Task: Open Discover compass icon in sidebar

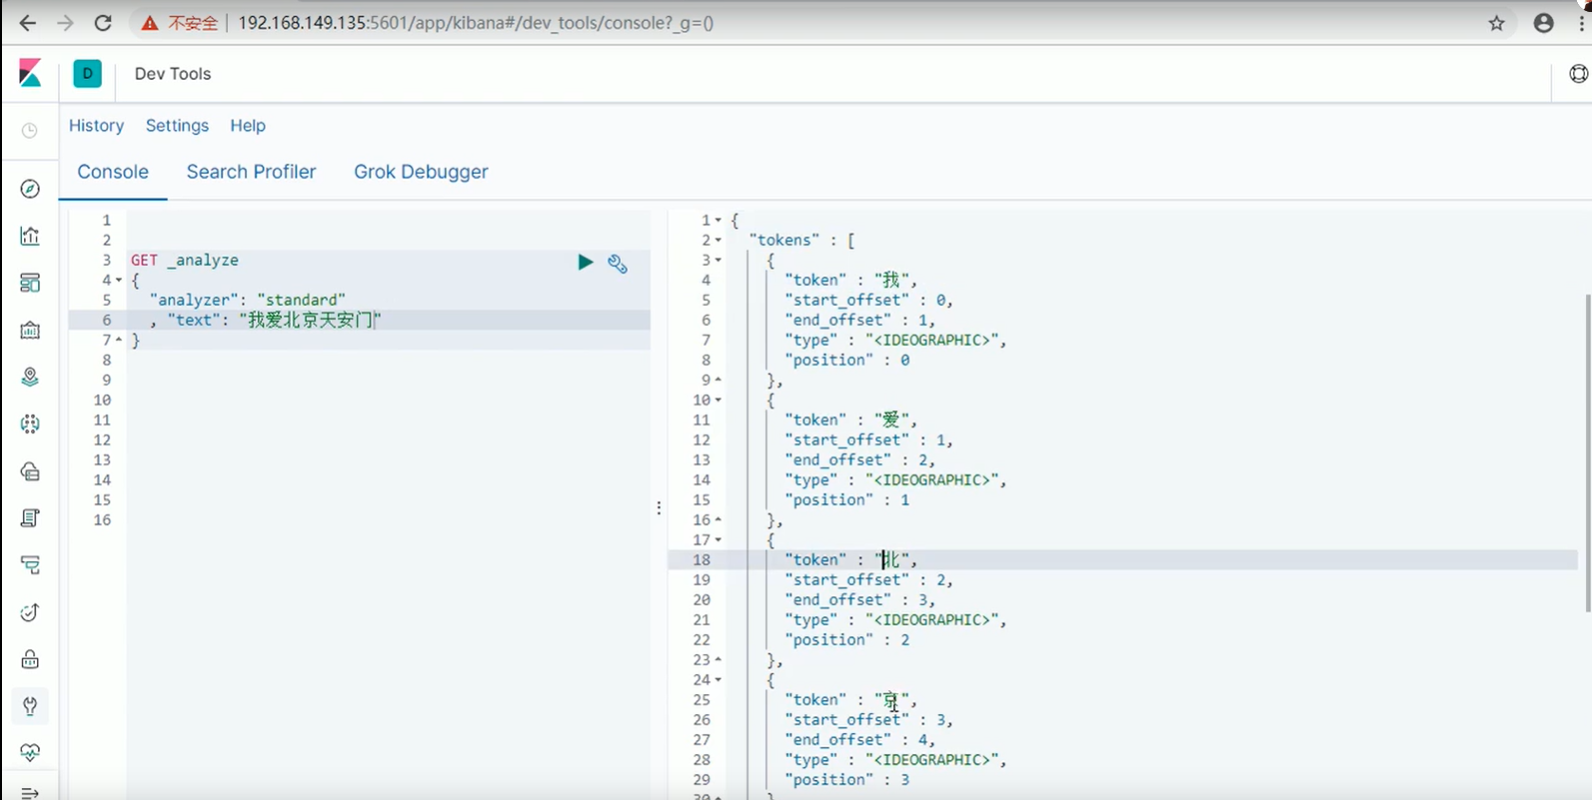Action: pyautogui.click(x=30, y=189)
